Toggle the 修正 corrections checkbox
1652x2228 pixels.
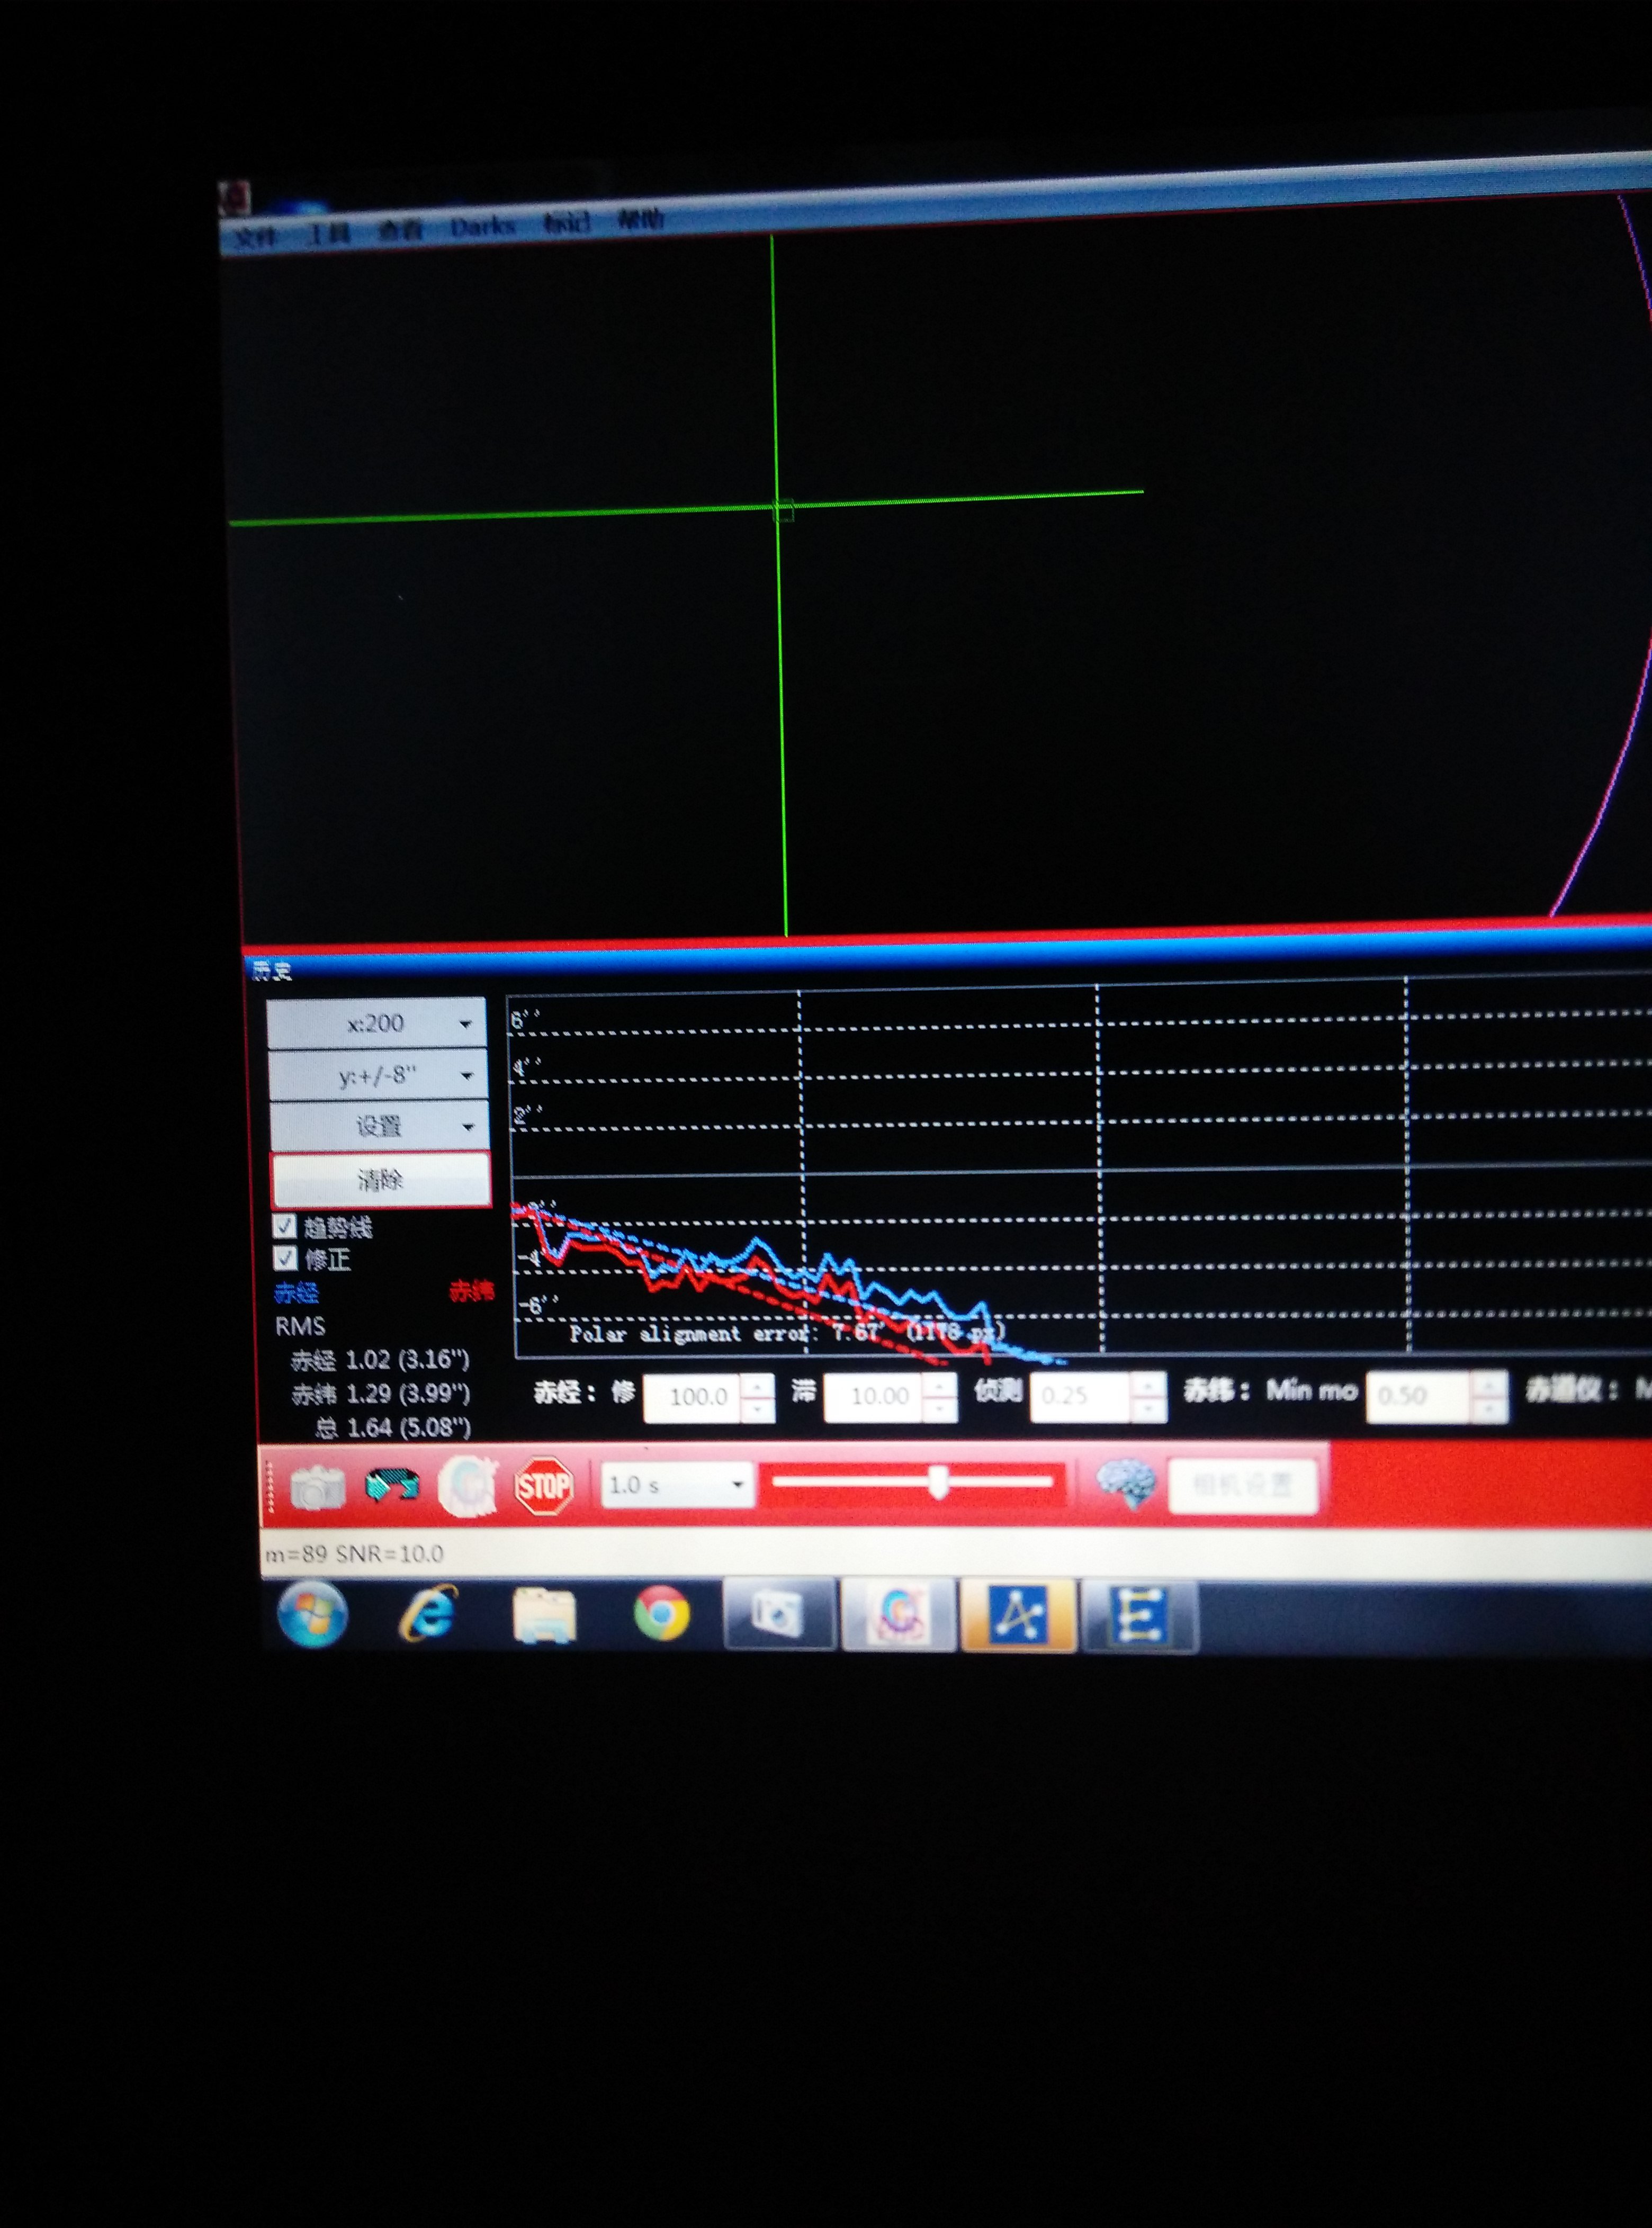286,1258
